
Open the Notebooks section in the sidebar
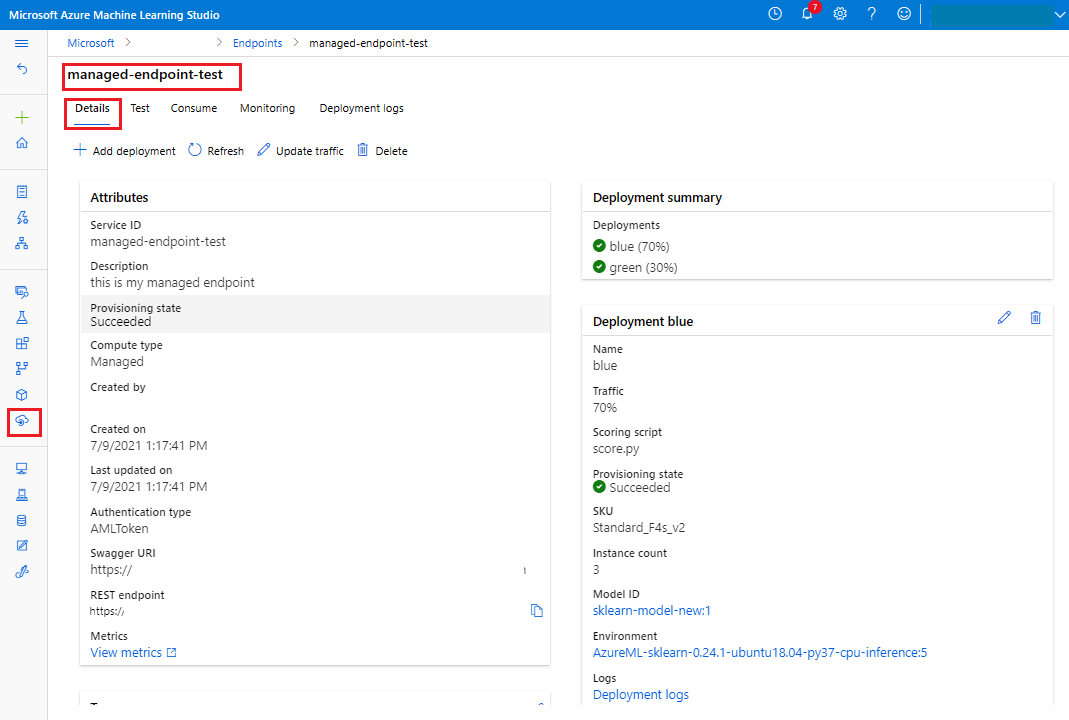pyautogui.click(x=23, y=191)
